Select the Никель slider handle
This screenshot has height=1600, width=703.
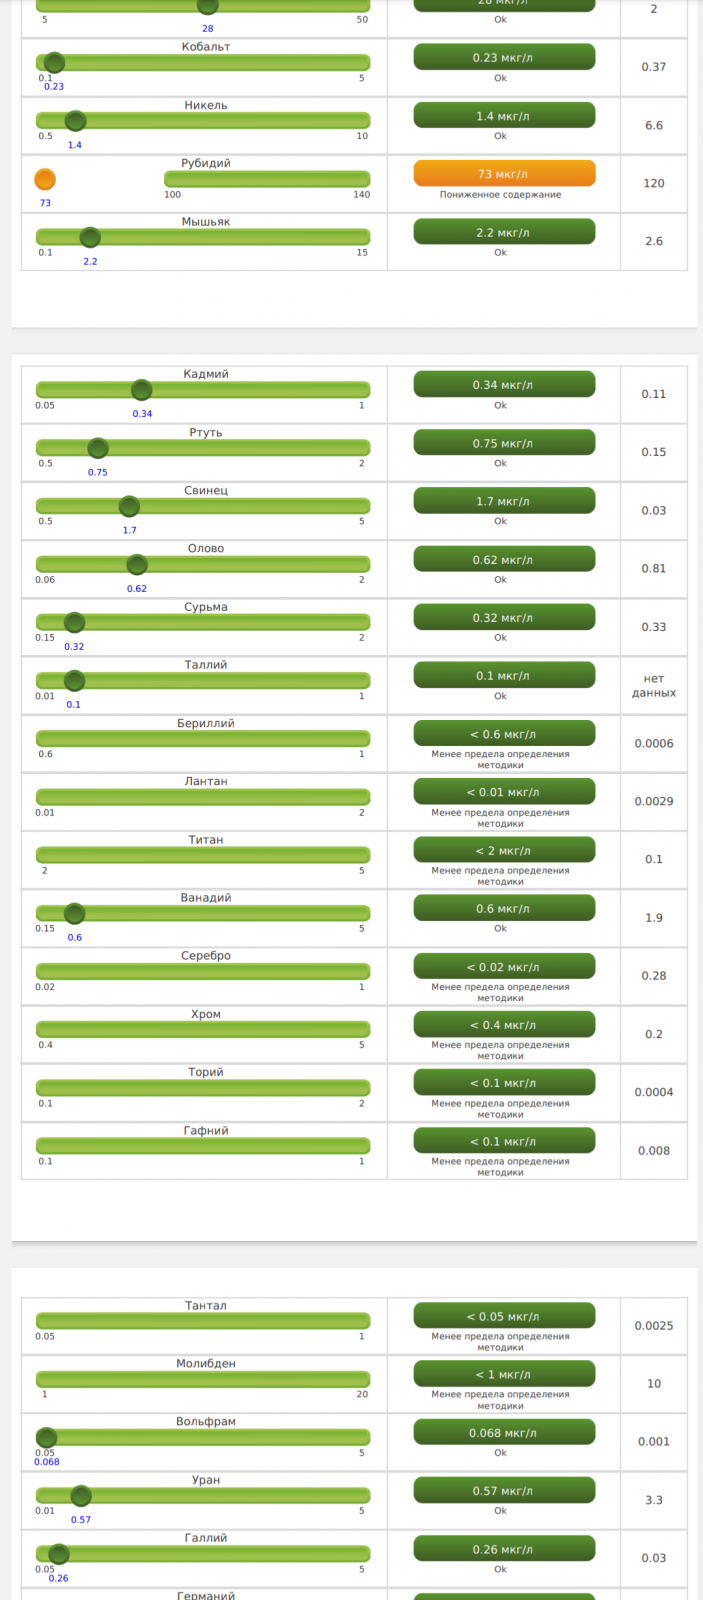pos(75,122)
